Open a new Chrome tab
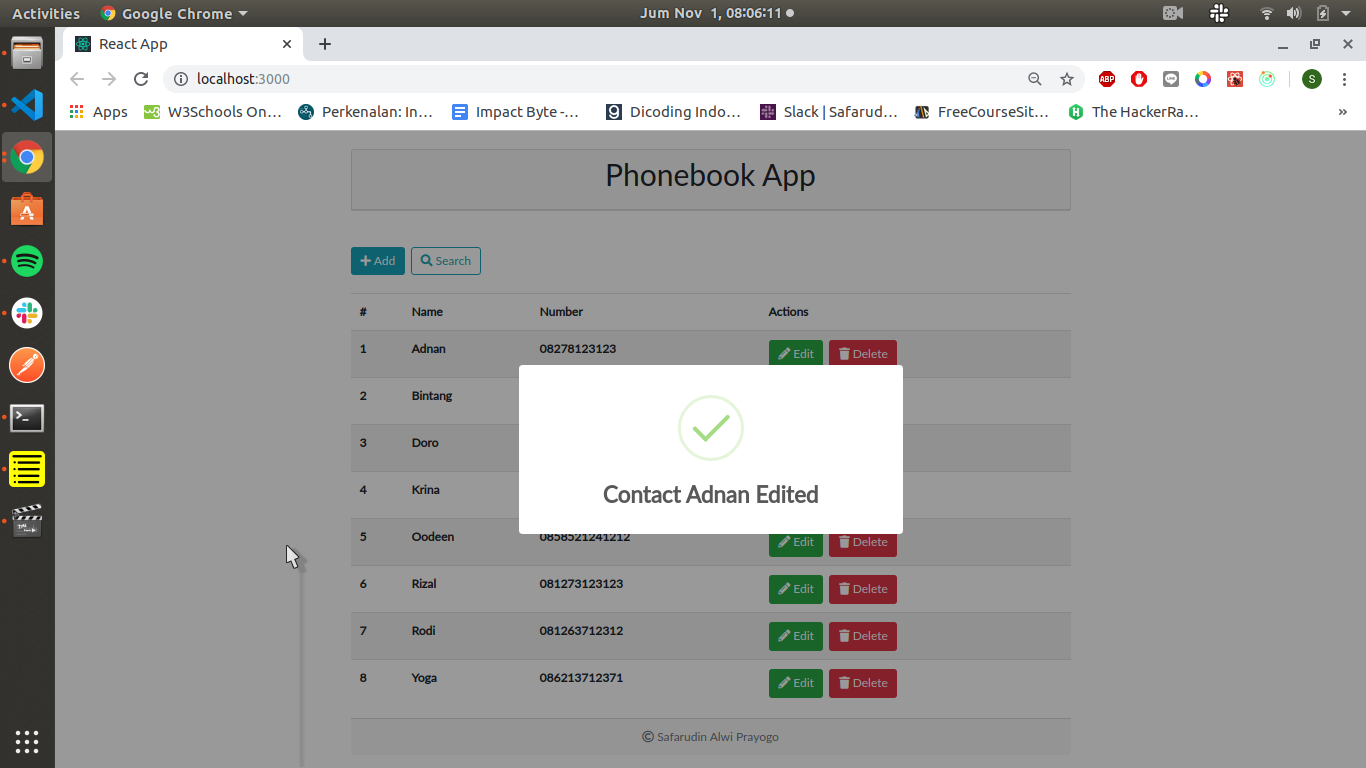1366x768 pixels. tap(325, 44)
